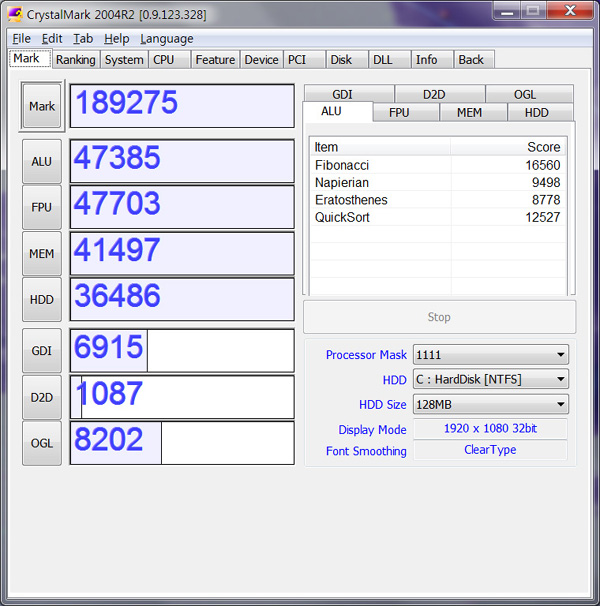The height and width of the screenshot is (606, 600).
Task: Minimize the CrystalMark window
Action: click(507, 10)
